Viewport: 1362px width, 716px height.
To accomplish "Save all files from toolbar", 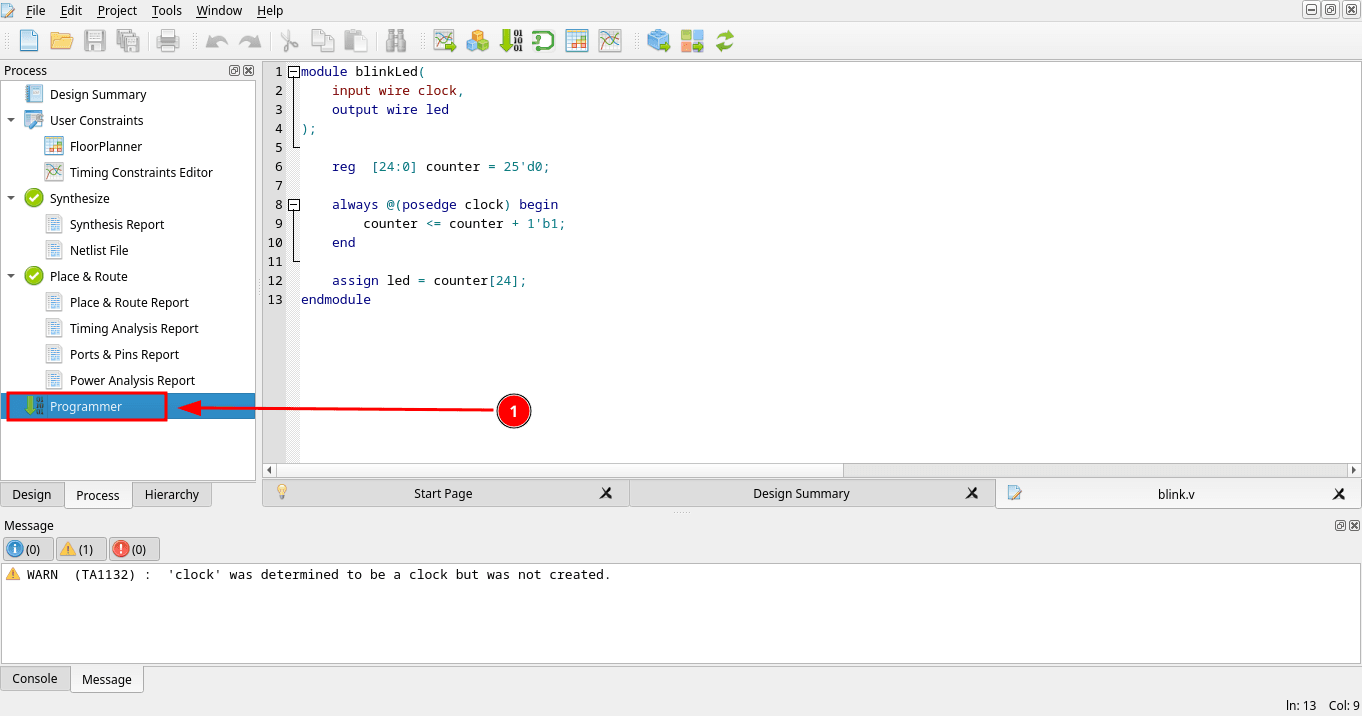I will [128, 41].
